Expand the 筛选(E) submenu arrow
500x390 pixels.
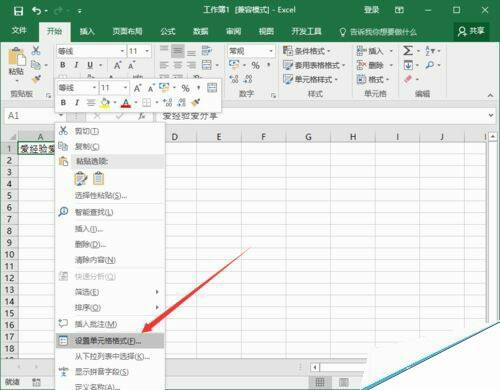[157, 292]
